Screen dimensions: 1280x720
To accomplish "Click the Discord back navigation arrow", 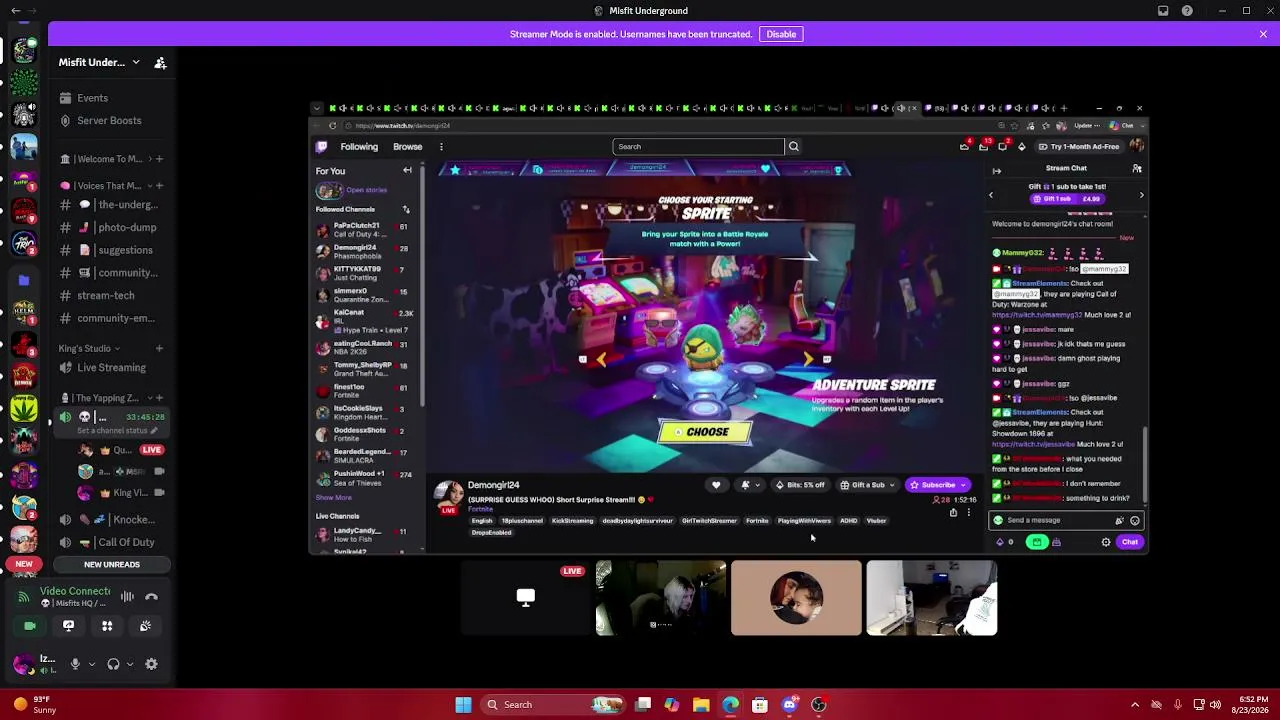I will tap(15, 11).
